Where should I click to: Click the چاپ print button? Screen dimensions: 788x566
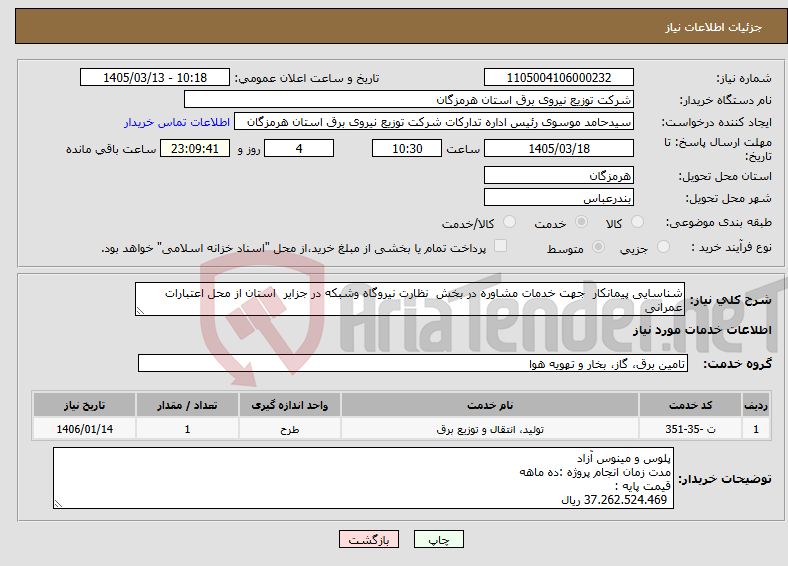click(439, 539)
